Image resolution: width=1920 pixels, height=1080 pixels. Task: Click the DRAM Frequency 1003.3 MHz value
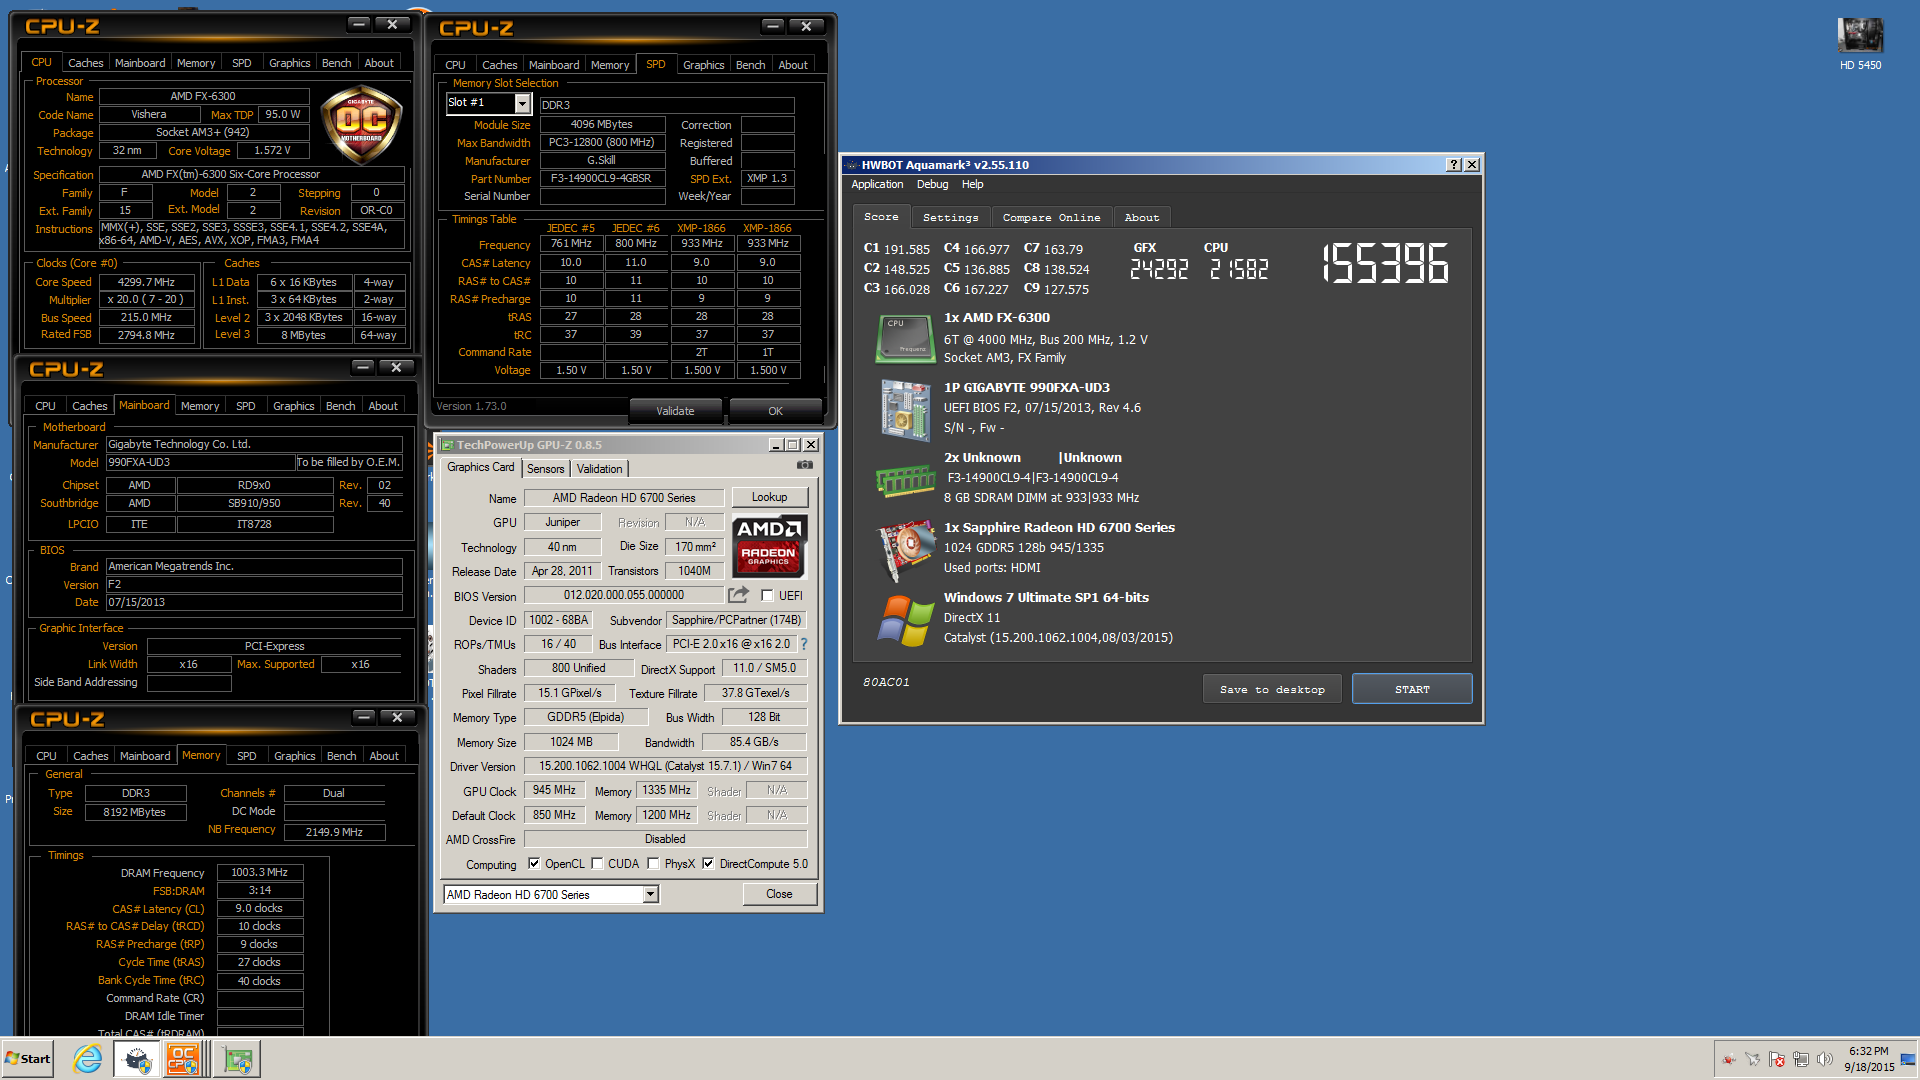coord(259,872)
